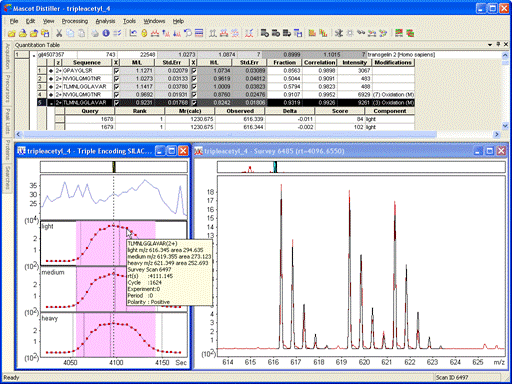Click the red peaks icon beside padlock
512x384 pixels.
(x=155, y=33)
